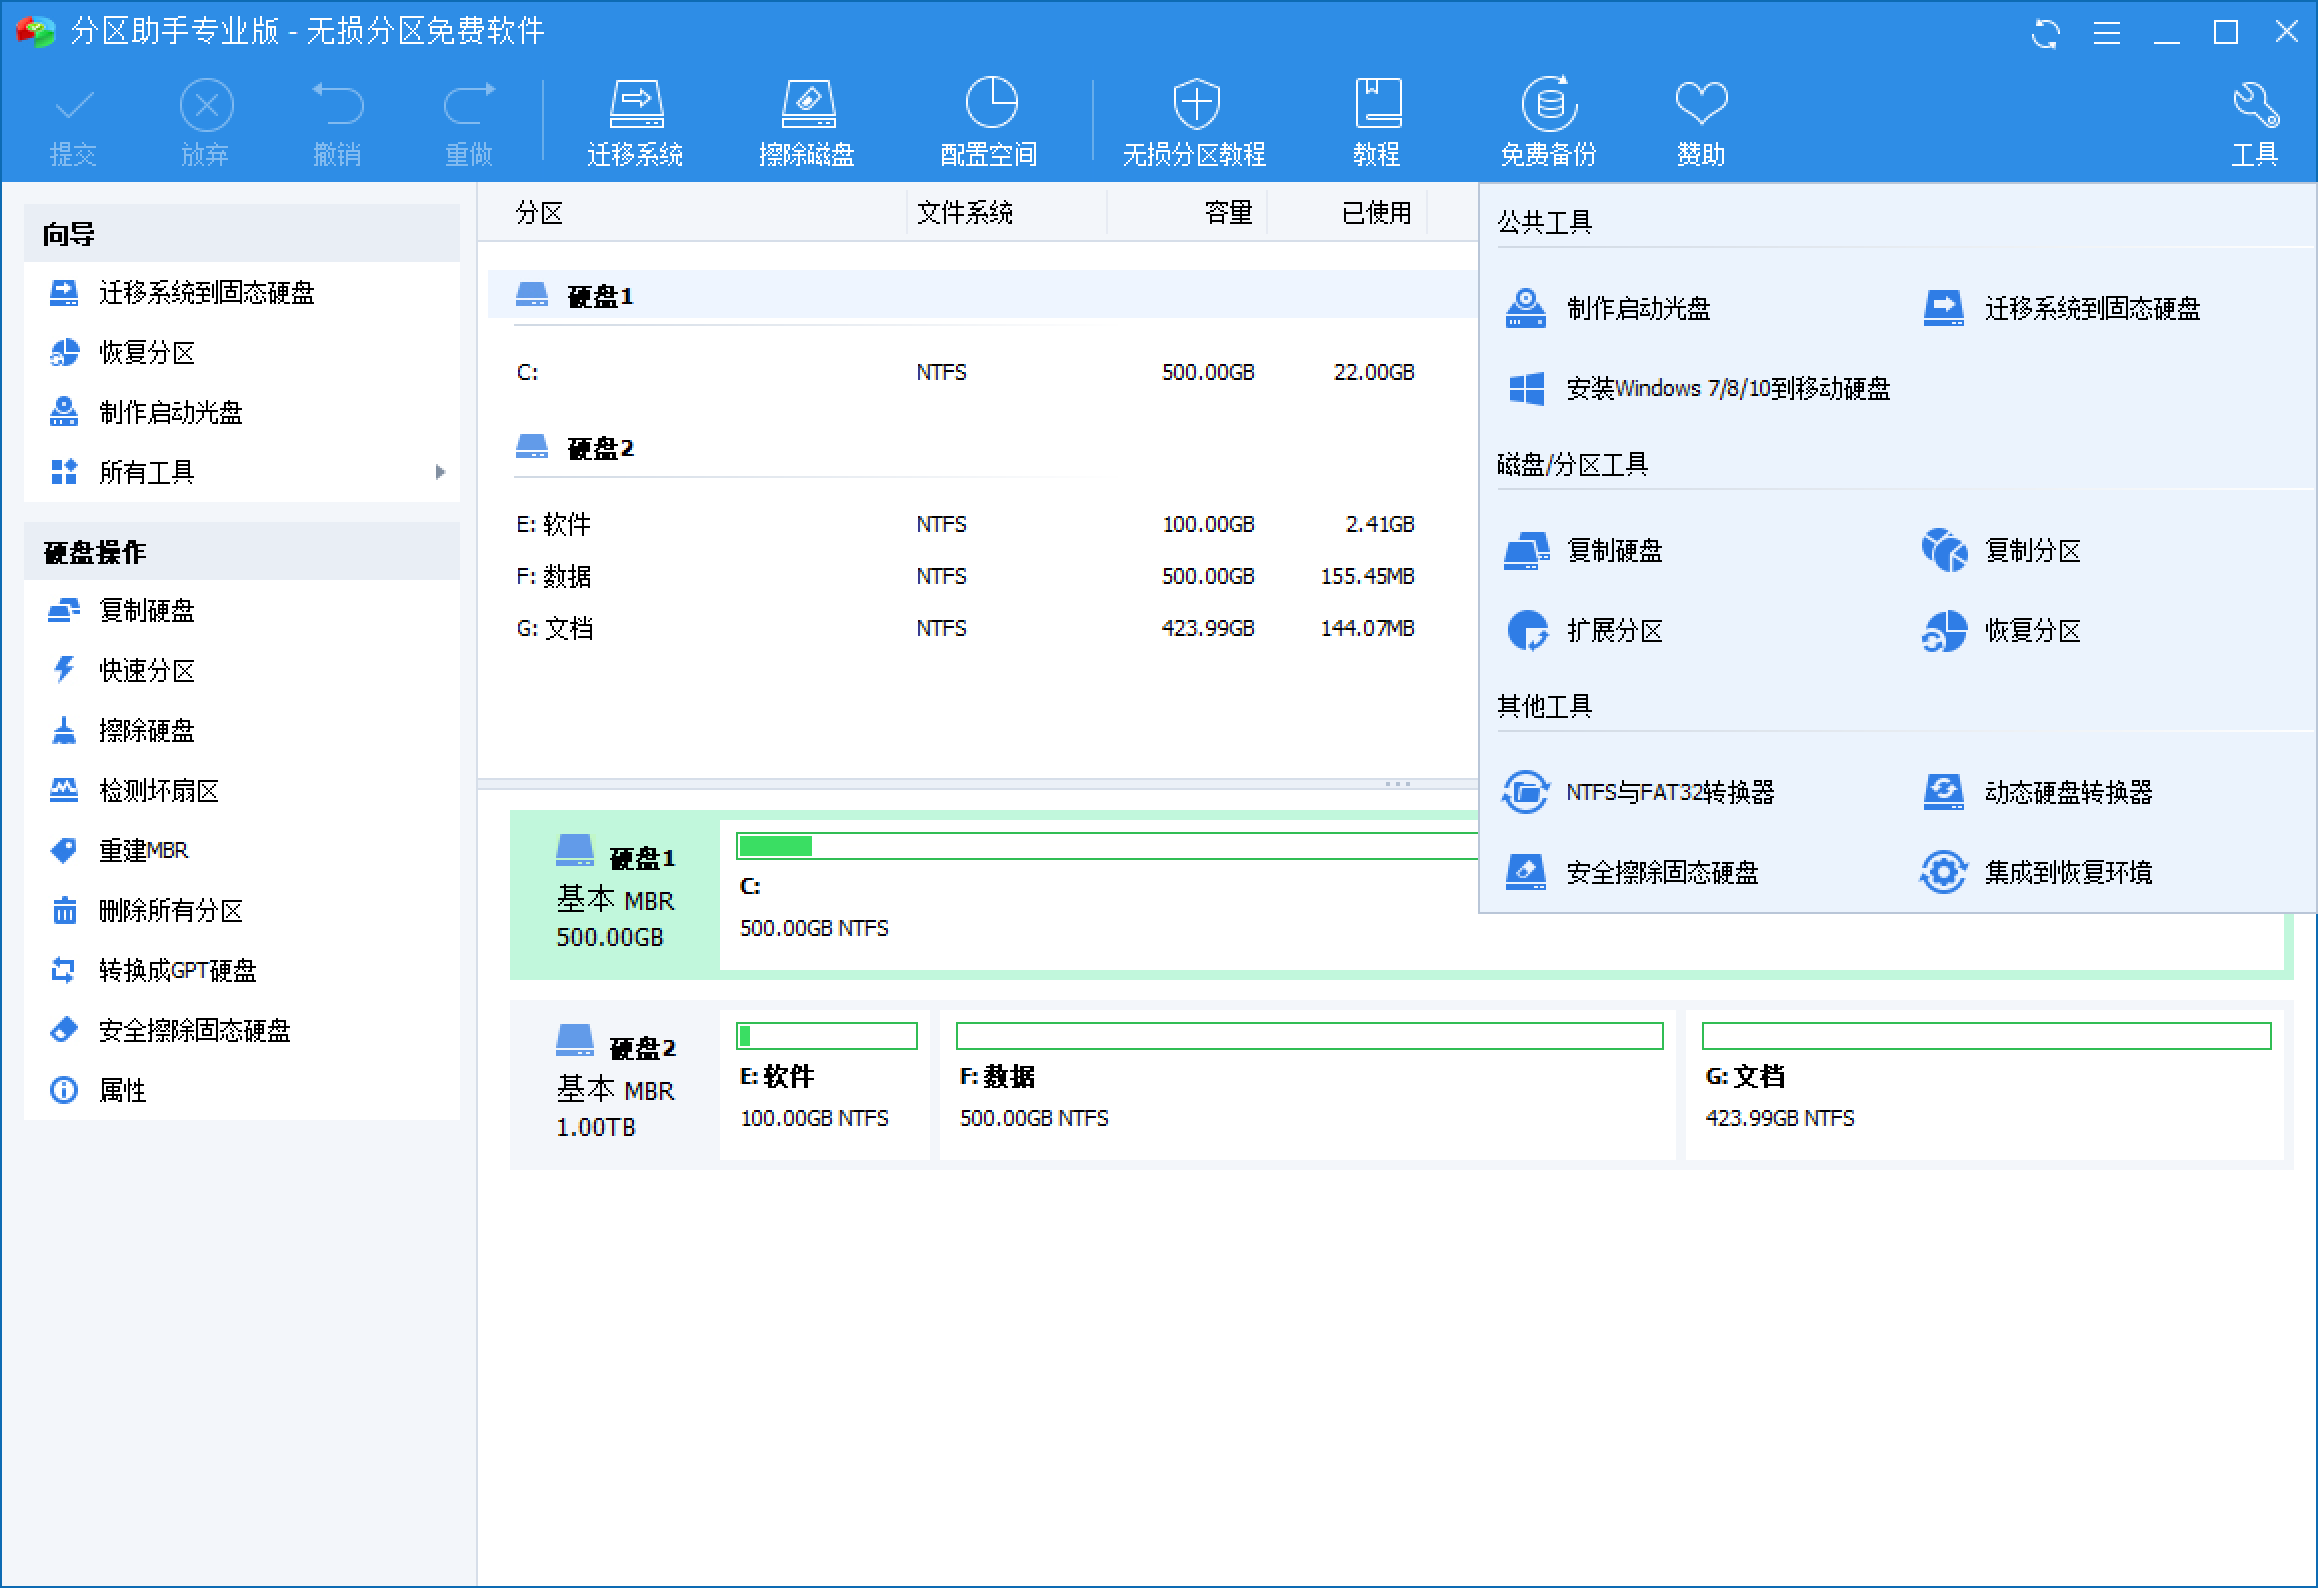Select the F: 数据 partition row
The image size is (2318, 1588).
(x=982, y=576)
